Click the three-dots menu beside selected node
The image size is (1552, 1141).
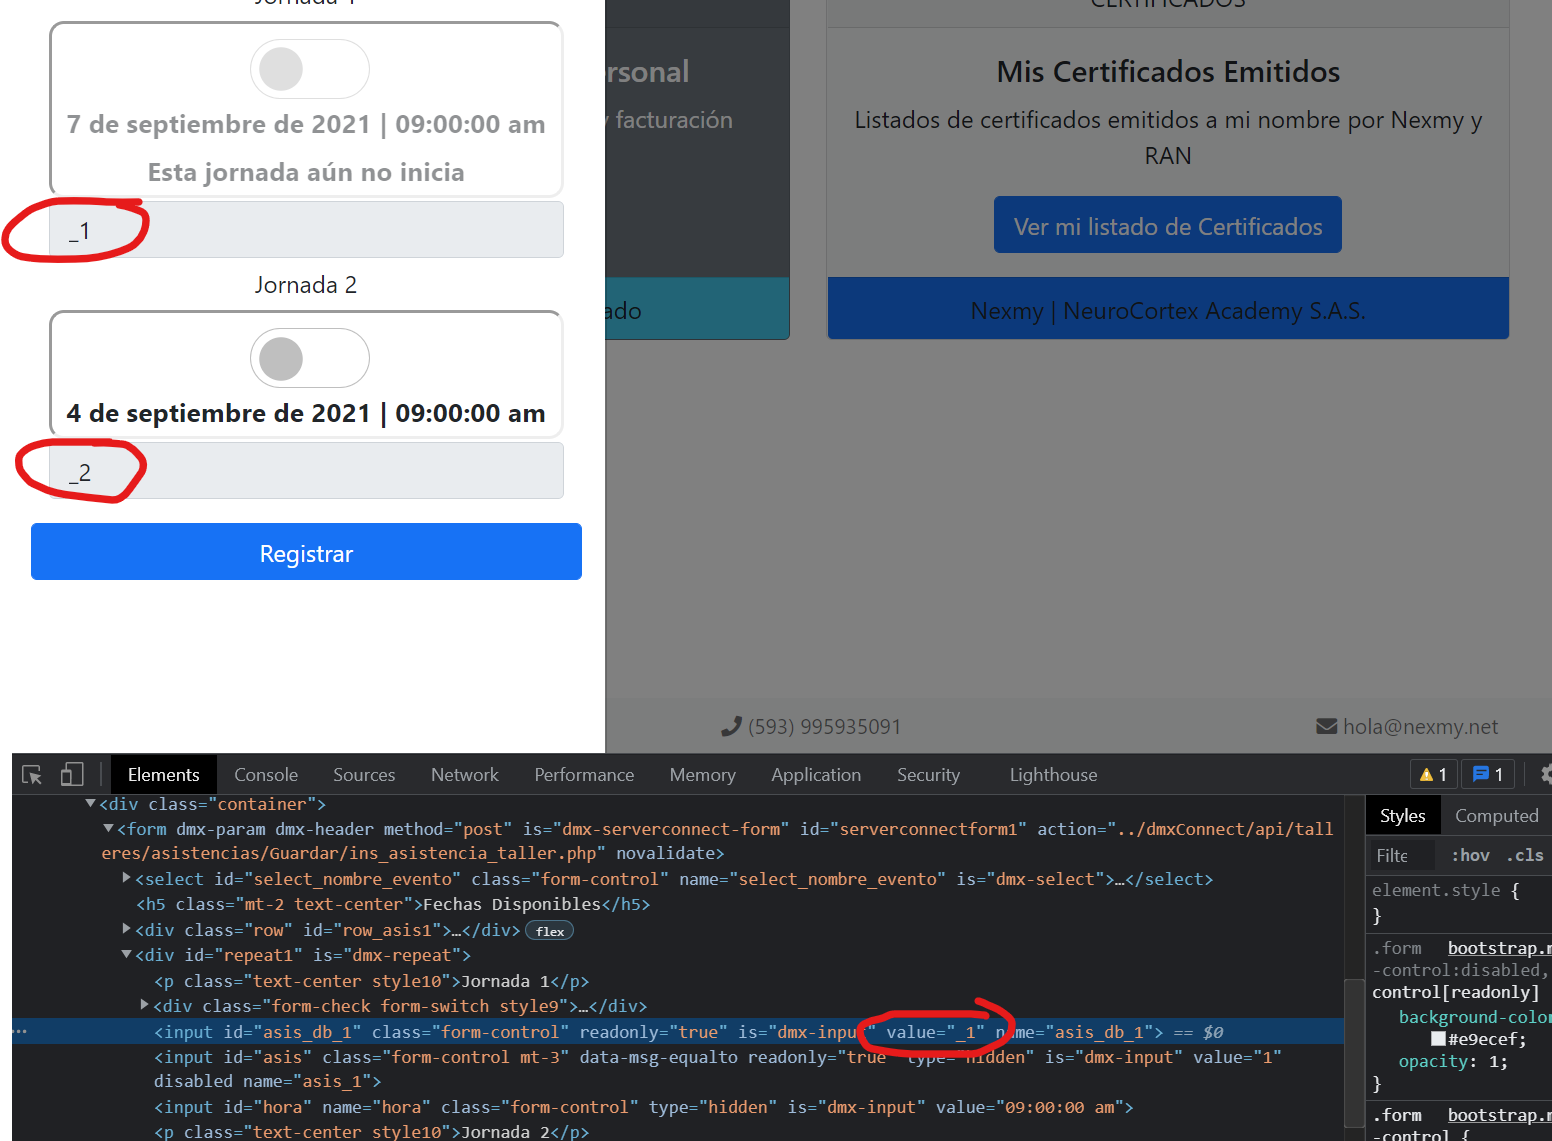click(21, 1032)
